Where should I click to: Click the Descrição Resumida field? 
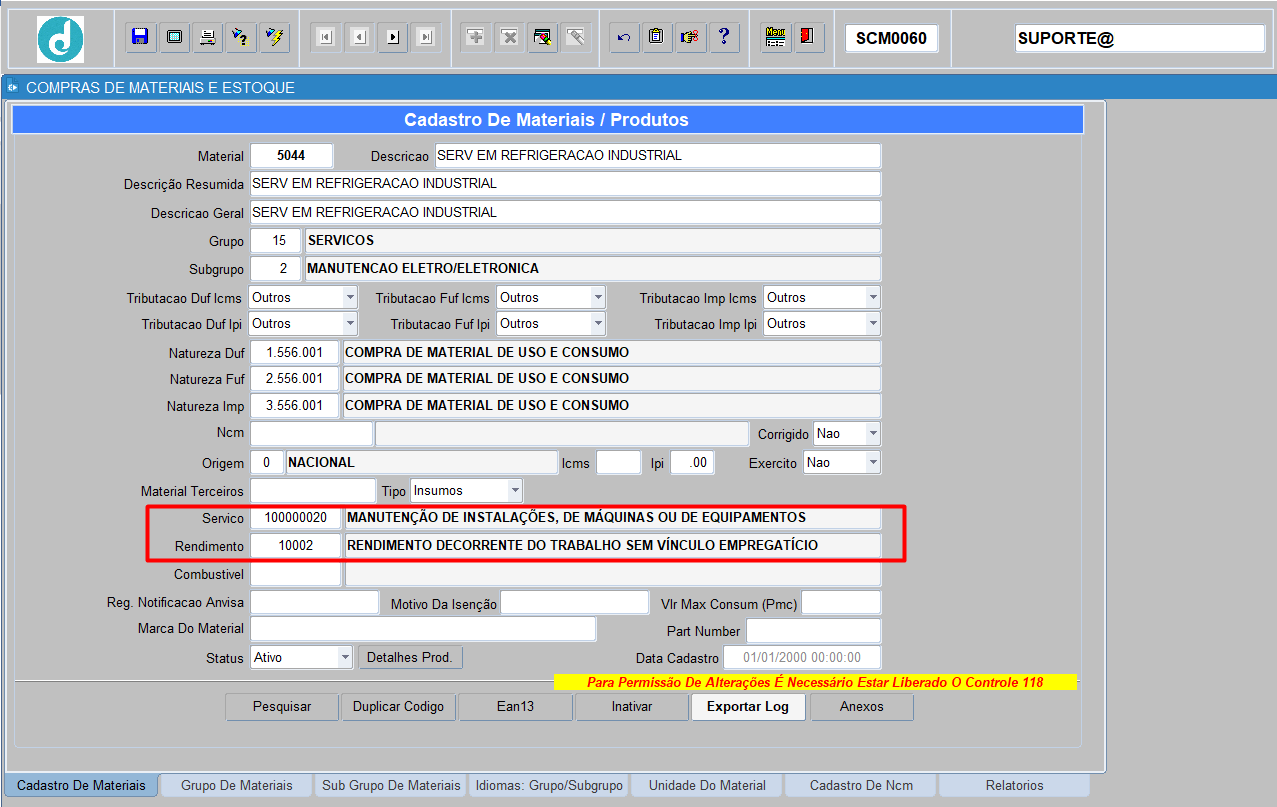(x=565, y=184)
